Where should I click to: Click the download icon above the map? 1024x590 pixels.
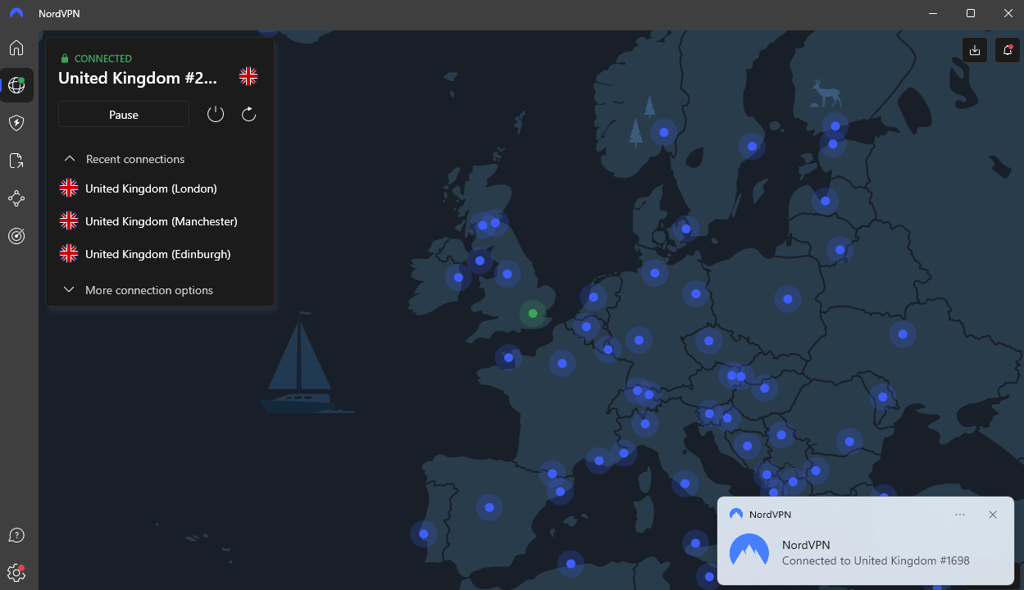pos(974,50)
